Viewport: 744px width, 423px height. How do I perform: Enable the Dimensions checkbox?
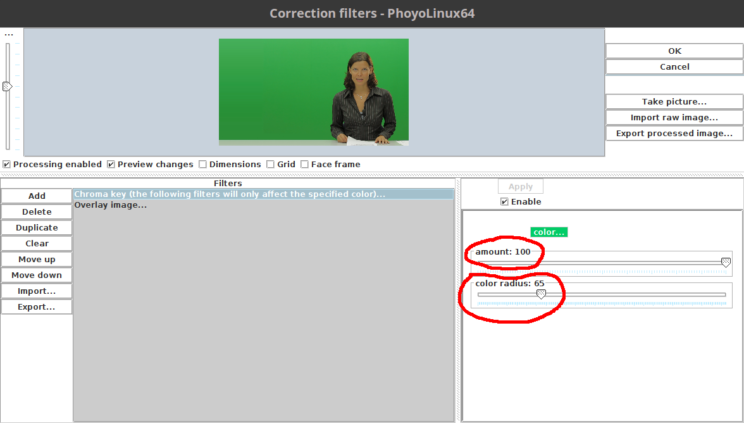203,164
